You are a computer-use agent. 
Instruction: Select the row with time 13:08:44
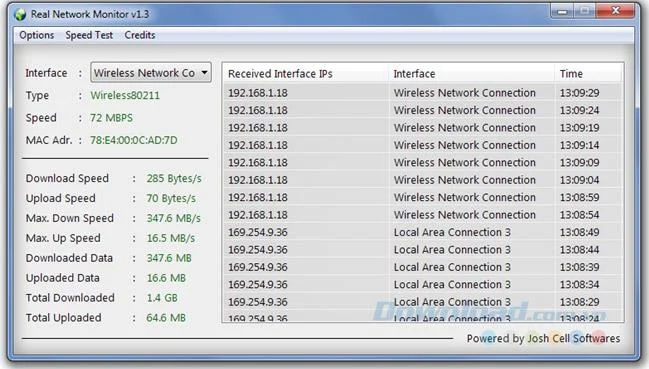[x=423, y=249]
